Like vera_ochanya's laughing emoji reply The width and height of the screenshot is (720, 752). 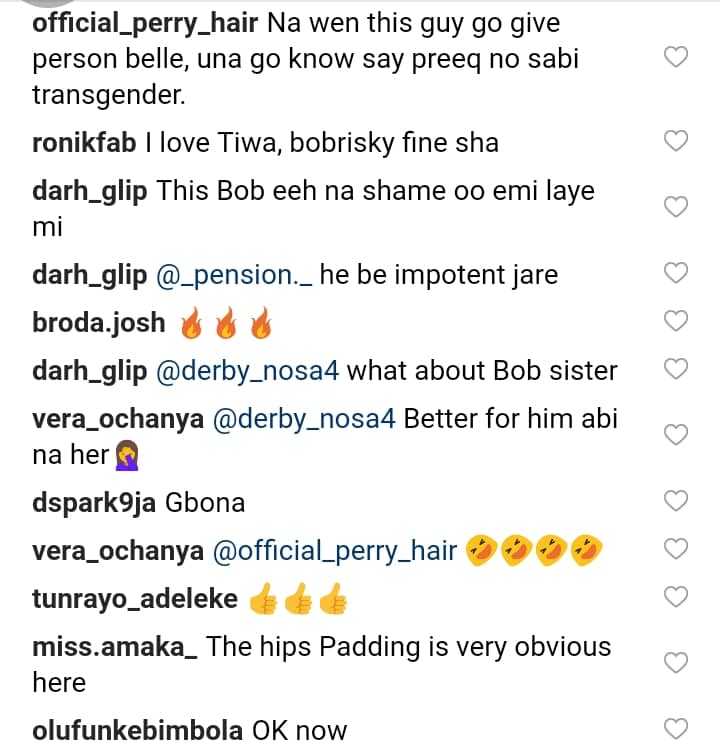pyautogui.click(x=676, y=549)
